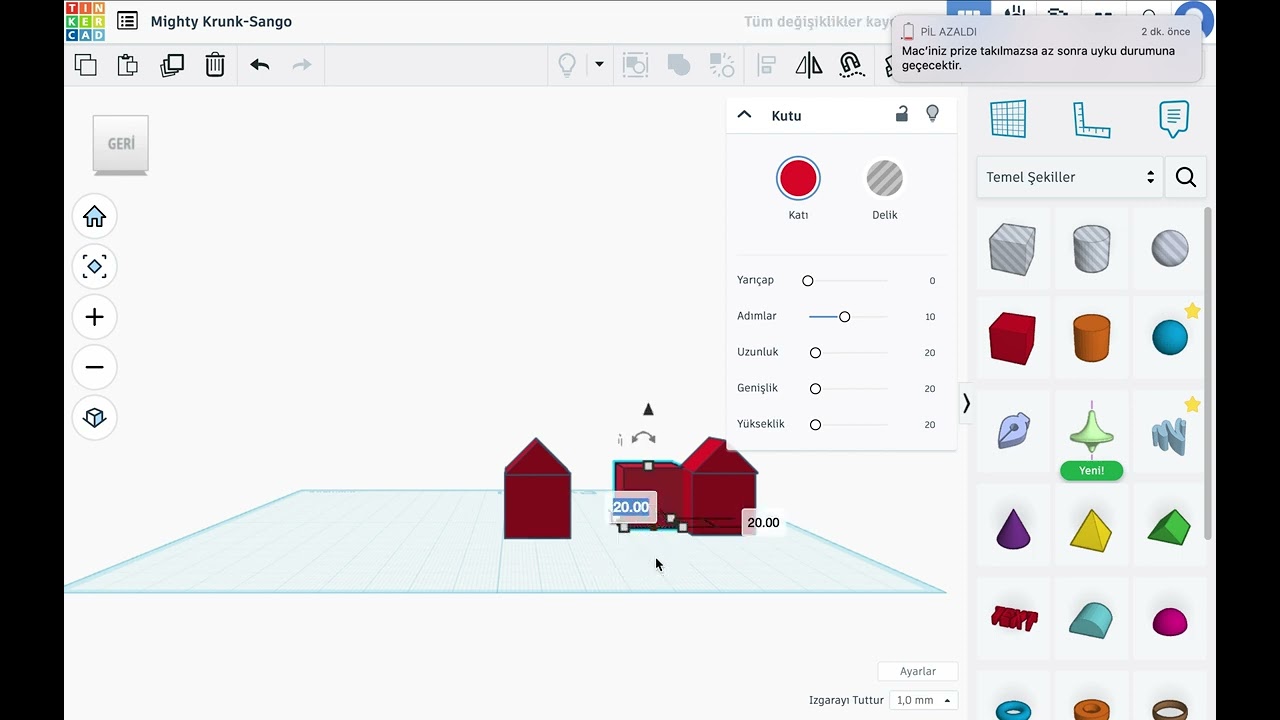Viewport: 1280px width, 720px height.
Task: Open the Izgarayı Tuttur 1,0 mm dropdown
Action: click(923, 700)
